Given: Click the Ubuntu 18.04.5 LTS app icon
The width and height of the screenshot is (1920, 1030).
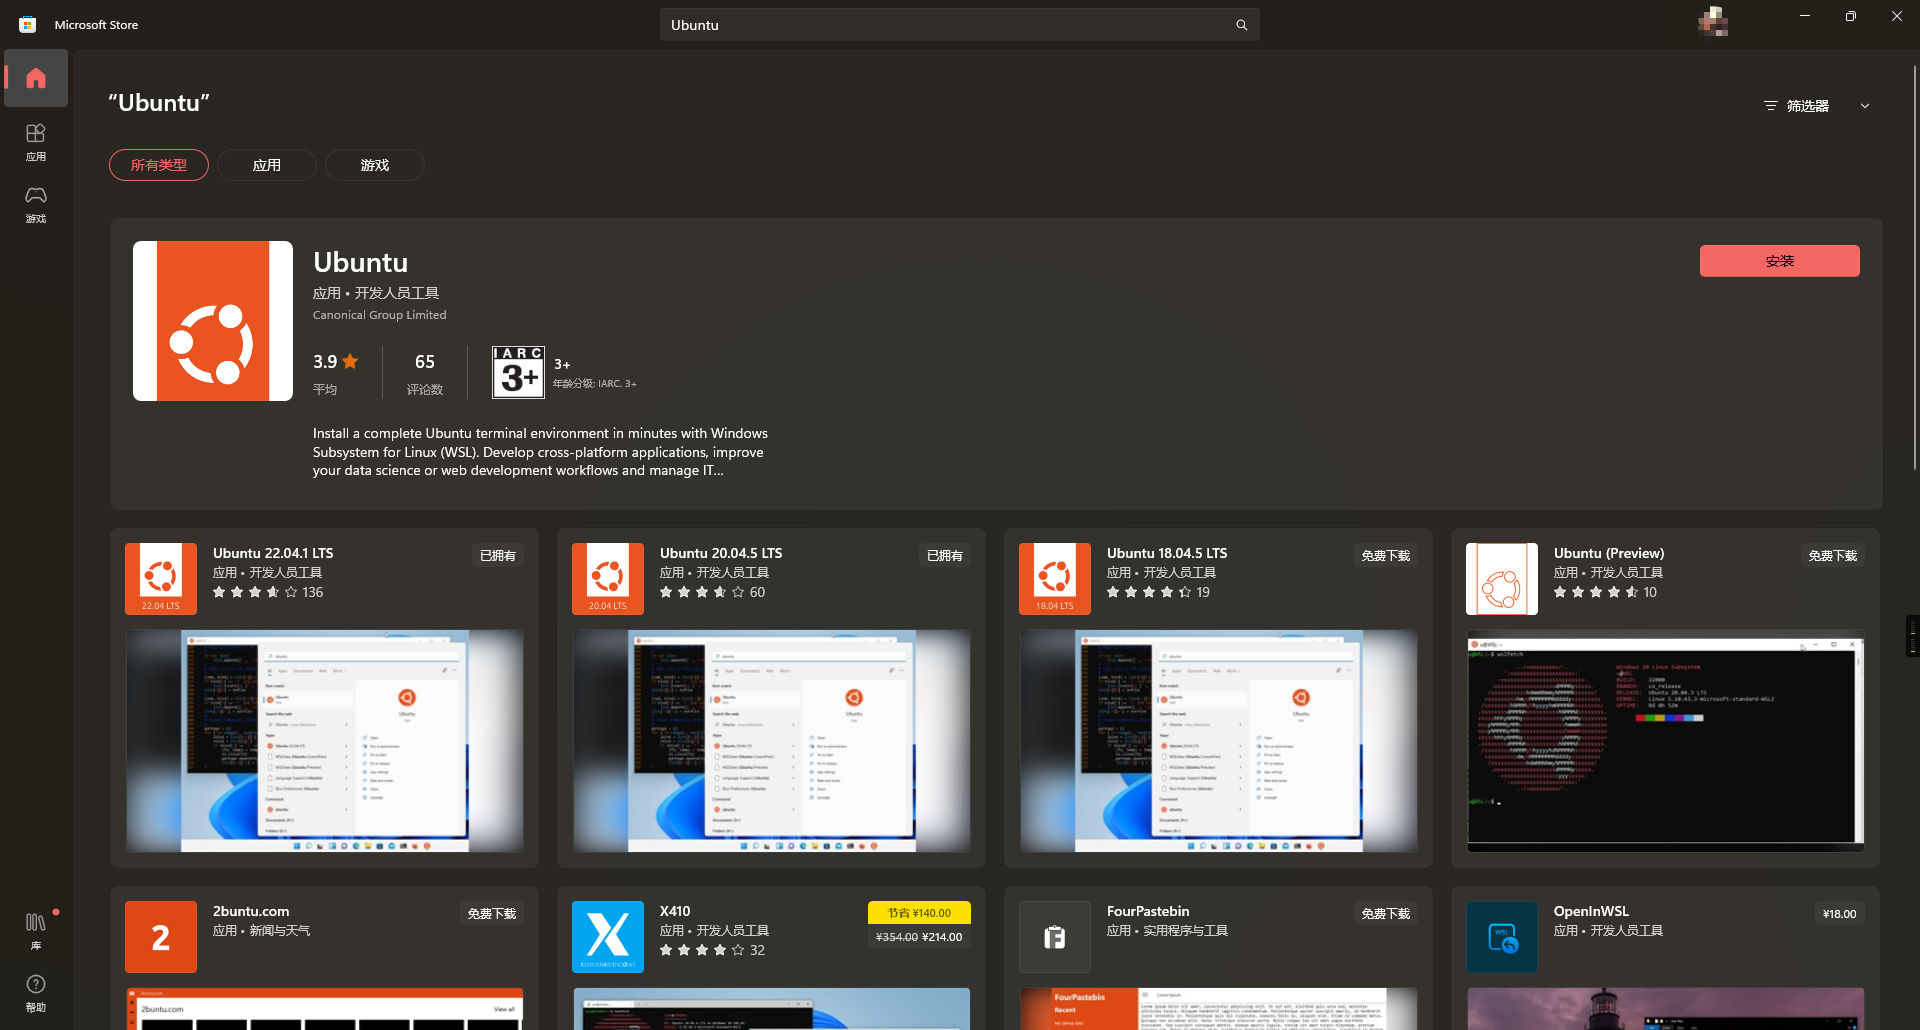Looking at the screenshot, I should pyautogui.click(x=1055, y=579).
